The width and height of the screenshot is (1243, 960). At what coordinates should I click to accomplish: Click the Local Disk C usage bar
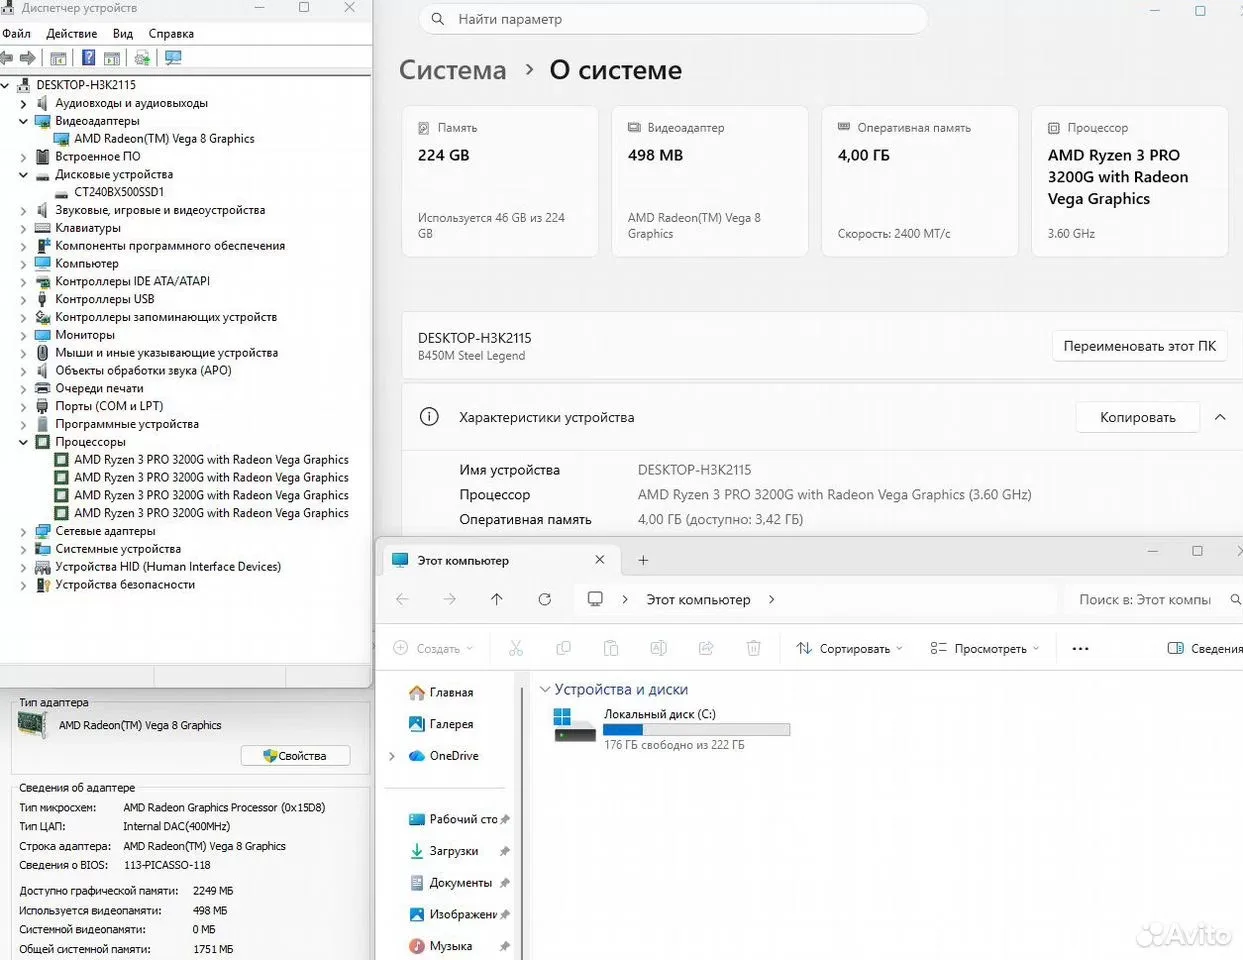[696, 730]
